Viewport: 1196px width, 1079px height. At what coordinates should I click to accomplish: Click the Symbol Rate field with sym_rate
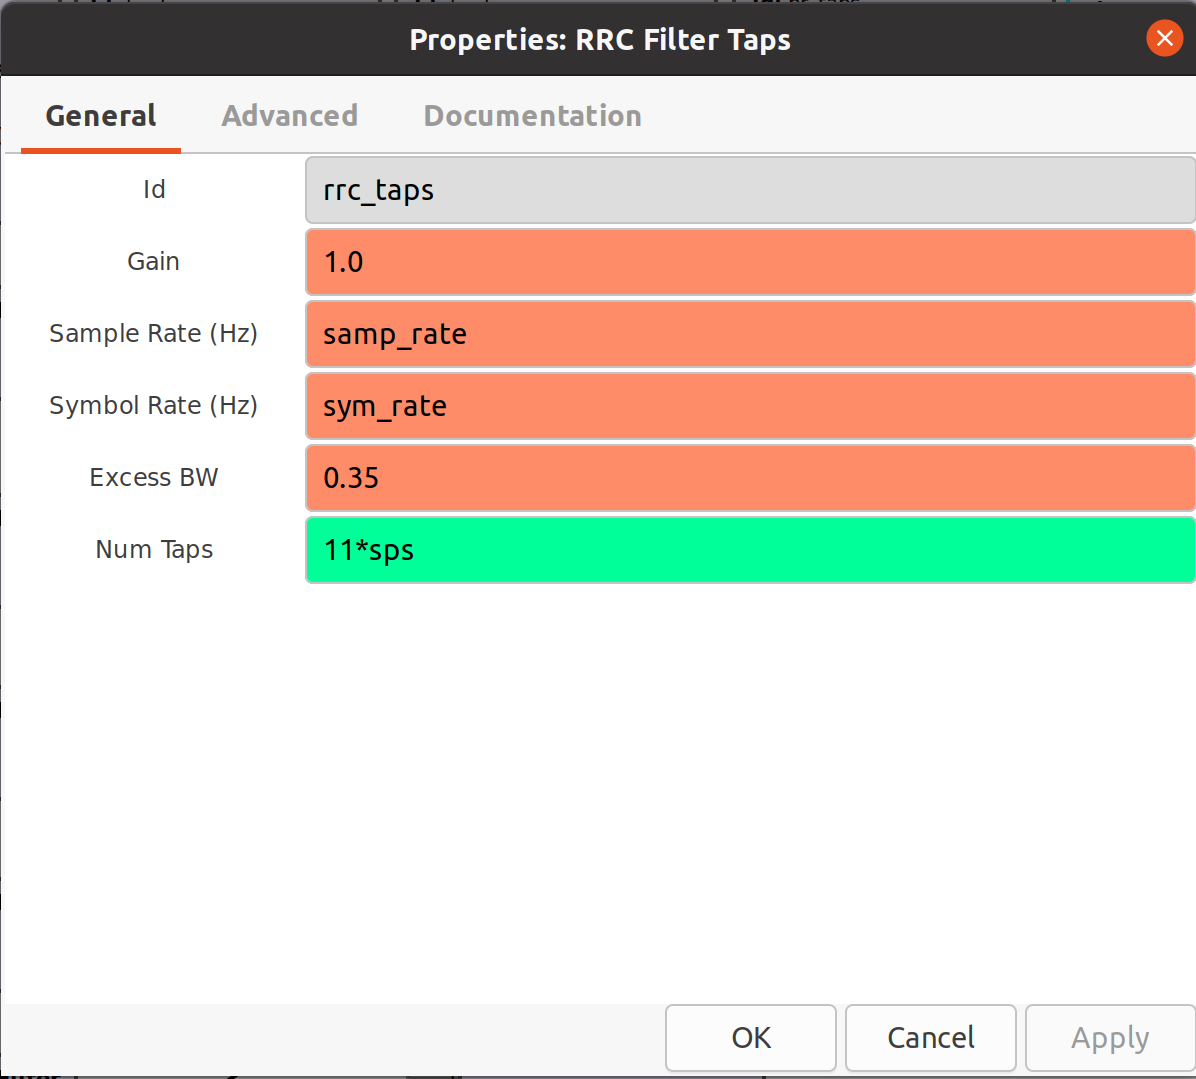pos(750,406)
